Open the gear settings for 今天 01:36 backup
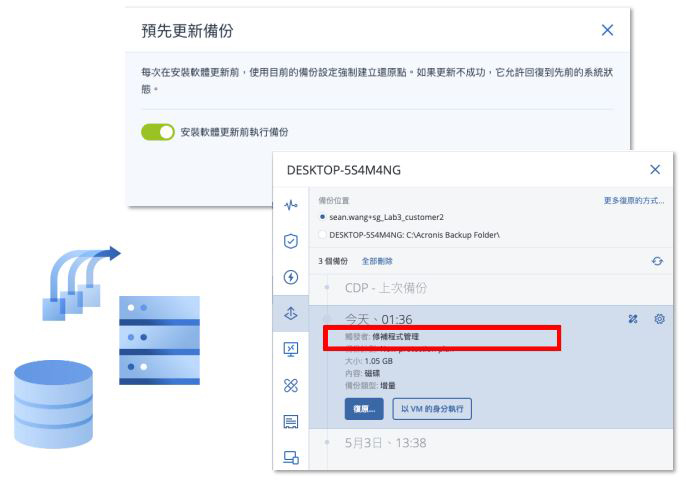686x483 pixels. click(659, 319)
